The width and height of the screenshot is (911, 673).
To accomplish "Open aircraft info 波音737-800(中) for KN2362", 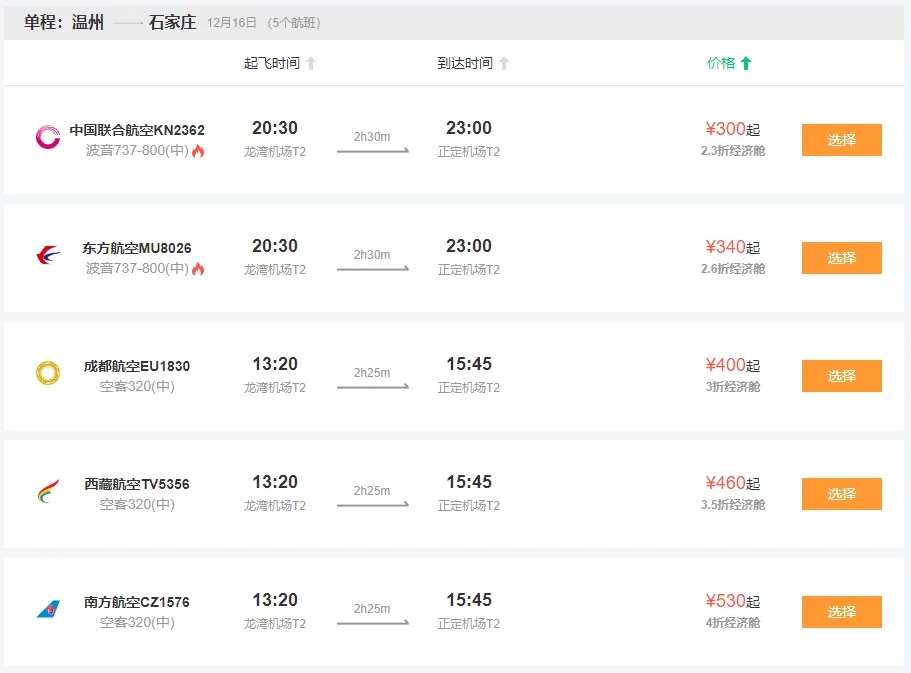I will click(x=137, y=151).
